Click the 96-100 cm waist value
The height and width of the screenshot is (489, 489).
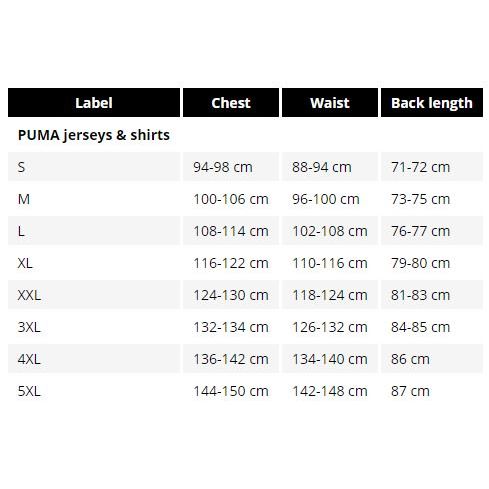click(x=326, y=199)
